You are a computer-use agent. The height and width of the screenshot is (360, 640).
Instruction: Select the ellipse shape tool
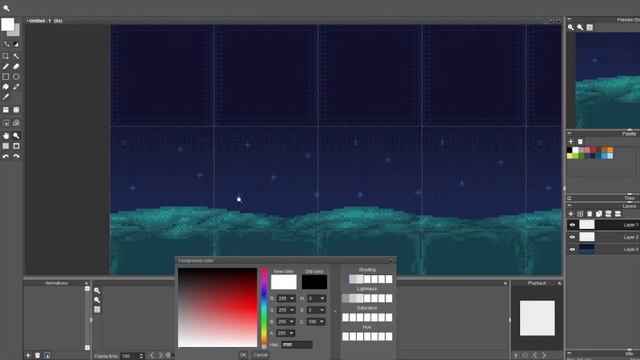coord(16,77)
